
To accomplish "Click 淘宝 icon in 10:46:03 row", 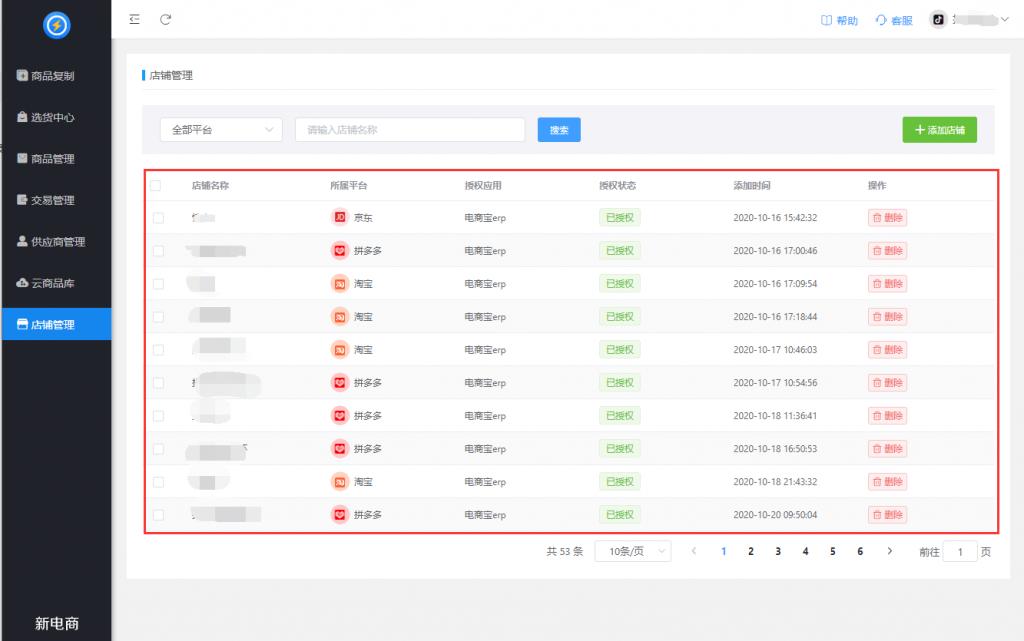I will tap(340, 350).
